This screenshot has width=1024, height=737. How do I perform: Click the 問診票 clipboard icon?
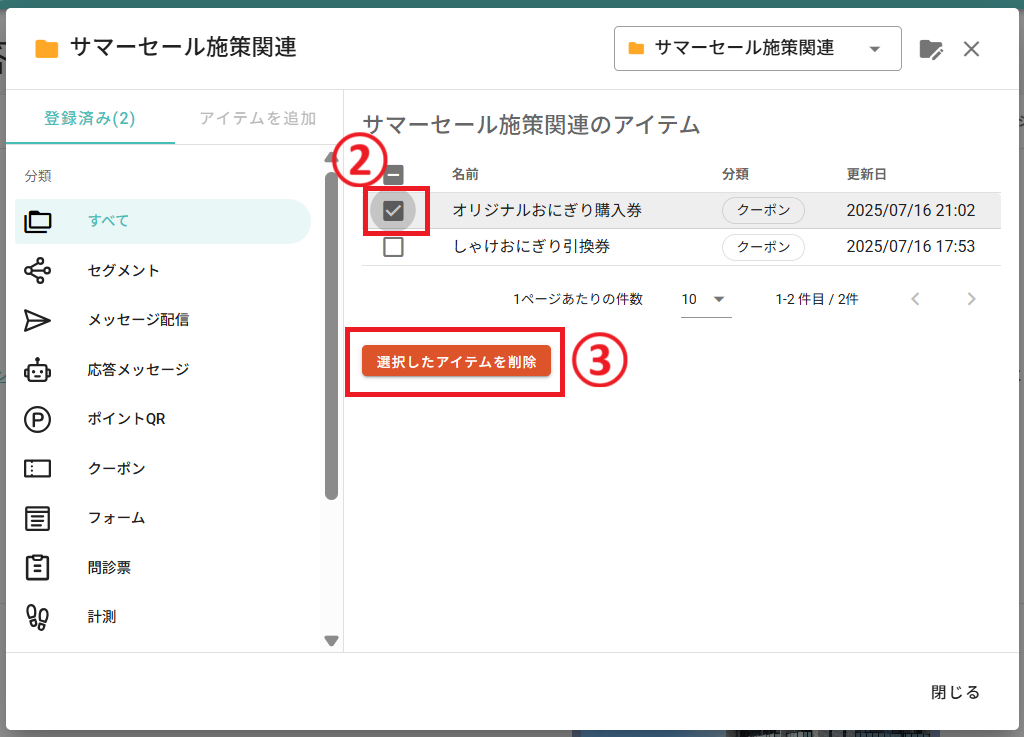tap(37, 567)
